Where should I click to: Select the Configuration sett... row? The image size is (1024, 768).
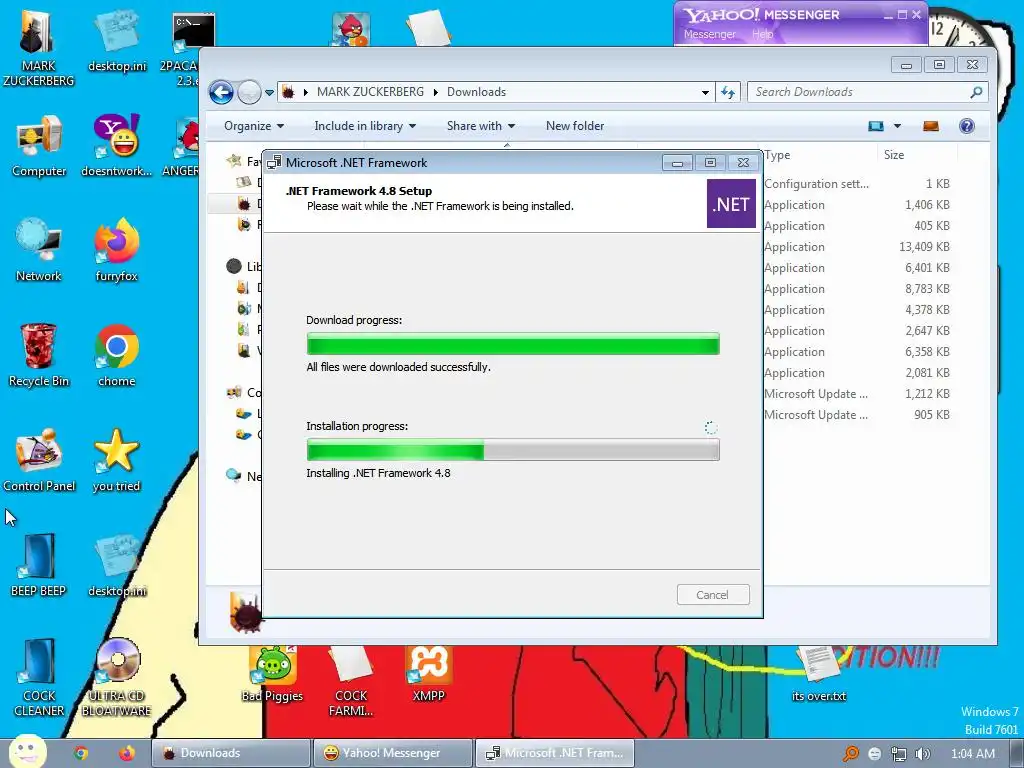[x=856, y=184]
